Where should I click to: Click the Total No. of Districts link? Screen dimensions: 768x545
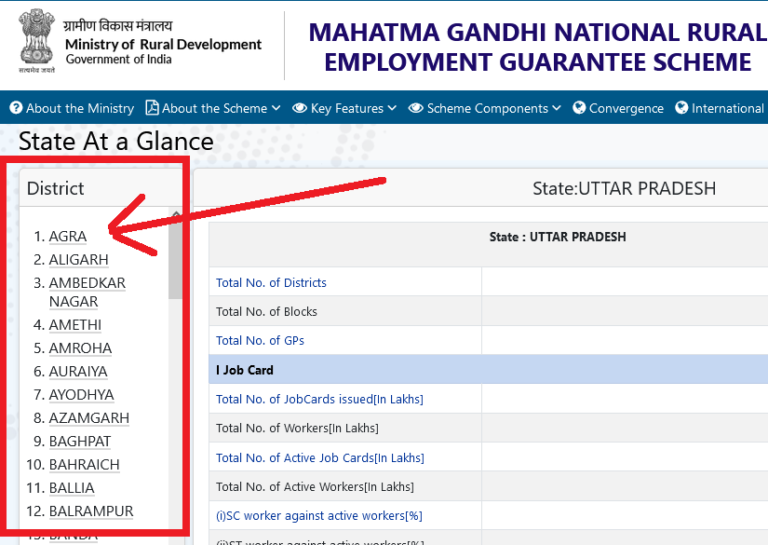tap(271, 283)
